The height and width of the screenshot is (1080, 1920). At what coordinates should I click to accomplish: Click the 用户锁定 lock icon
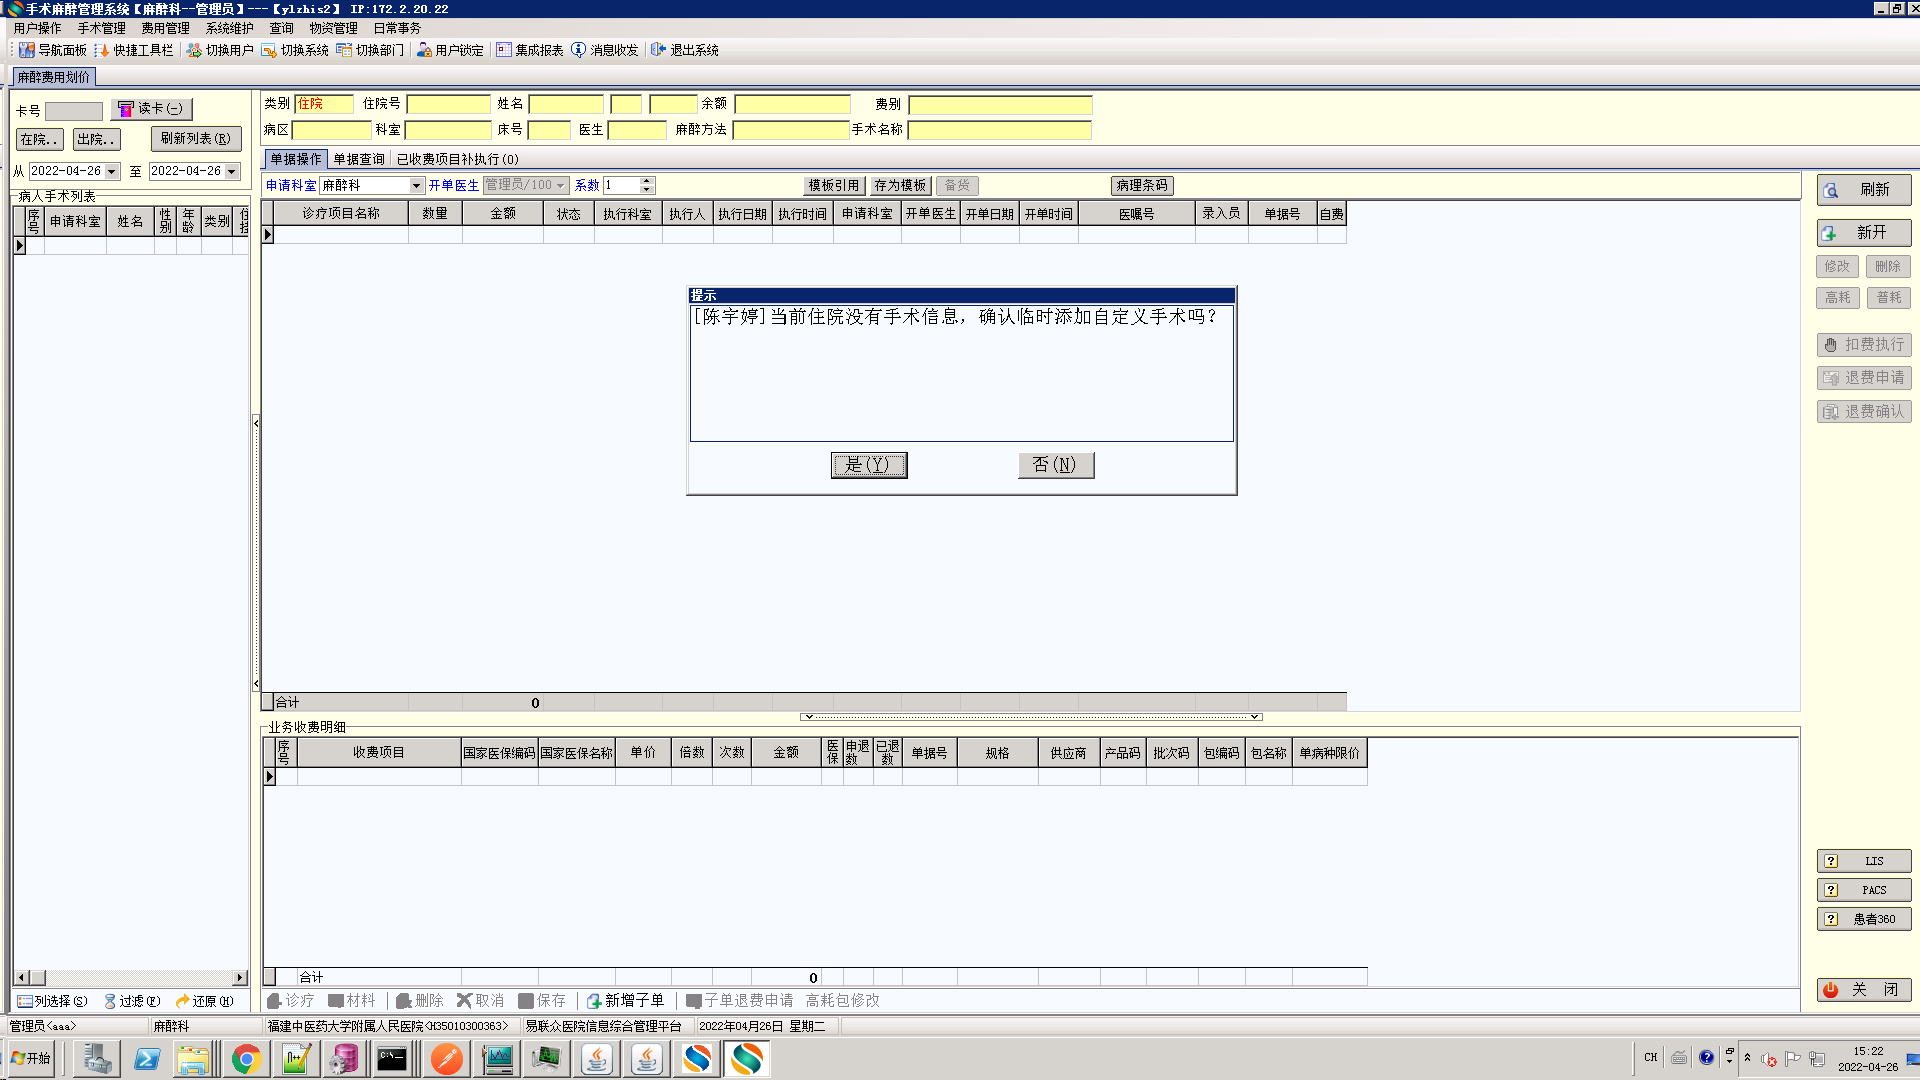click(x=424, y=50)
